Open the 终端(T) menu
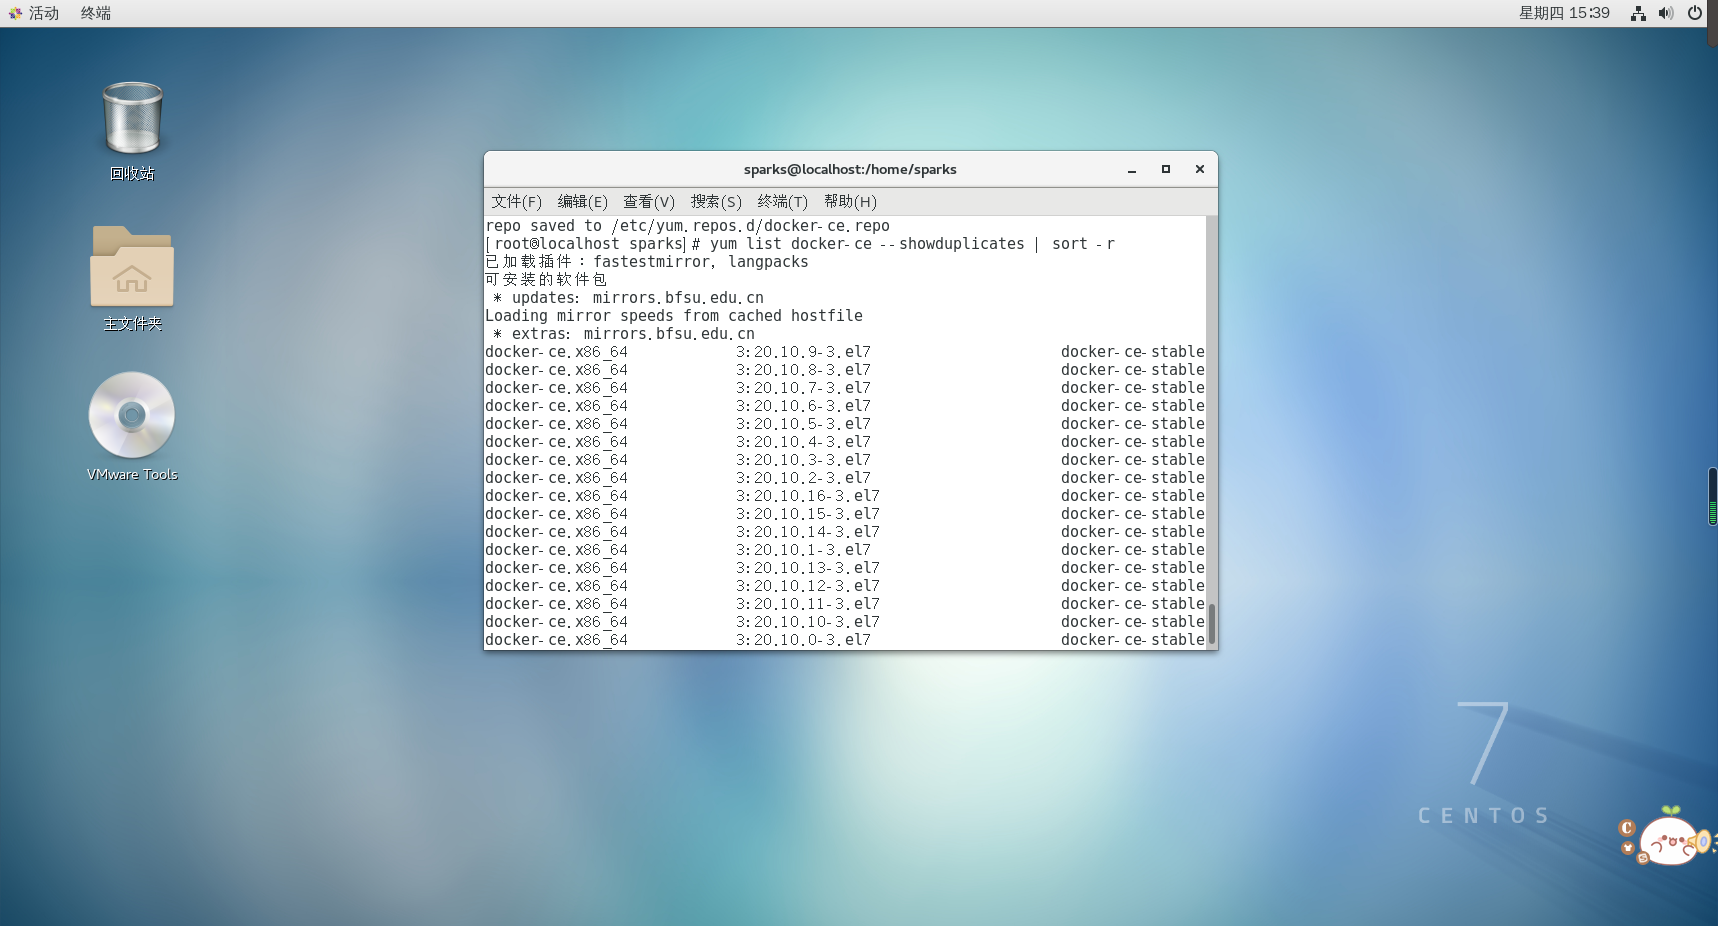This screenshot has width=1718, height=926. (x=782, y=202)
